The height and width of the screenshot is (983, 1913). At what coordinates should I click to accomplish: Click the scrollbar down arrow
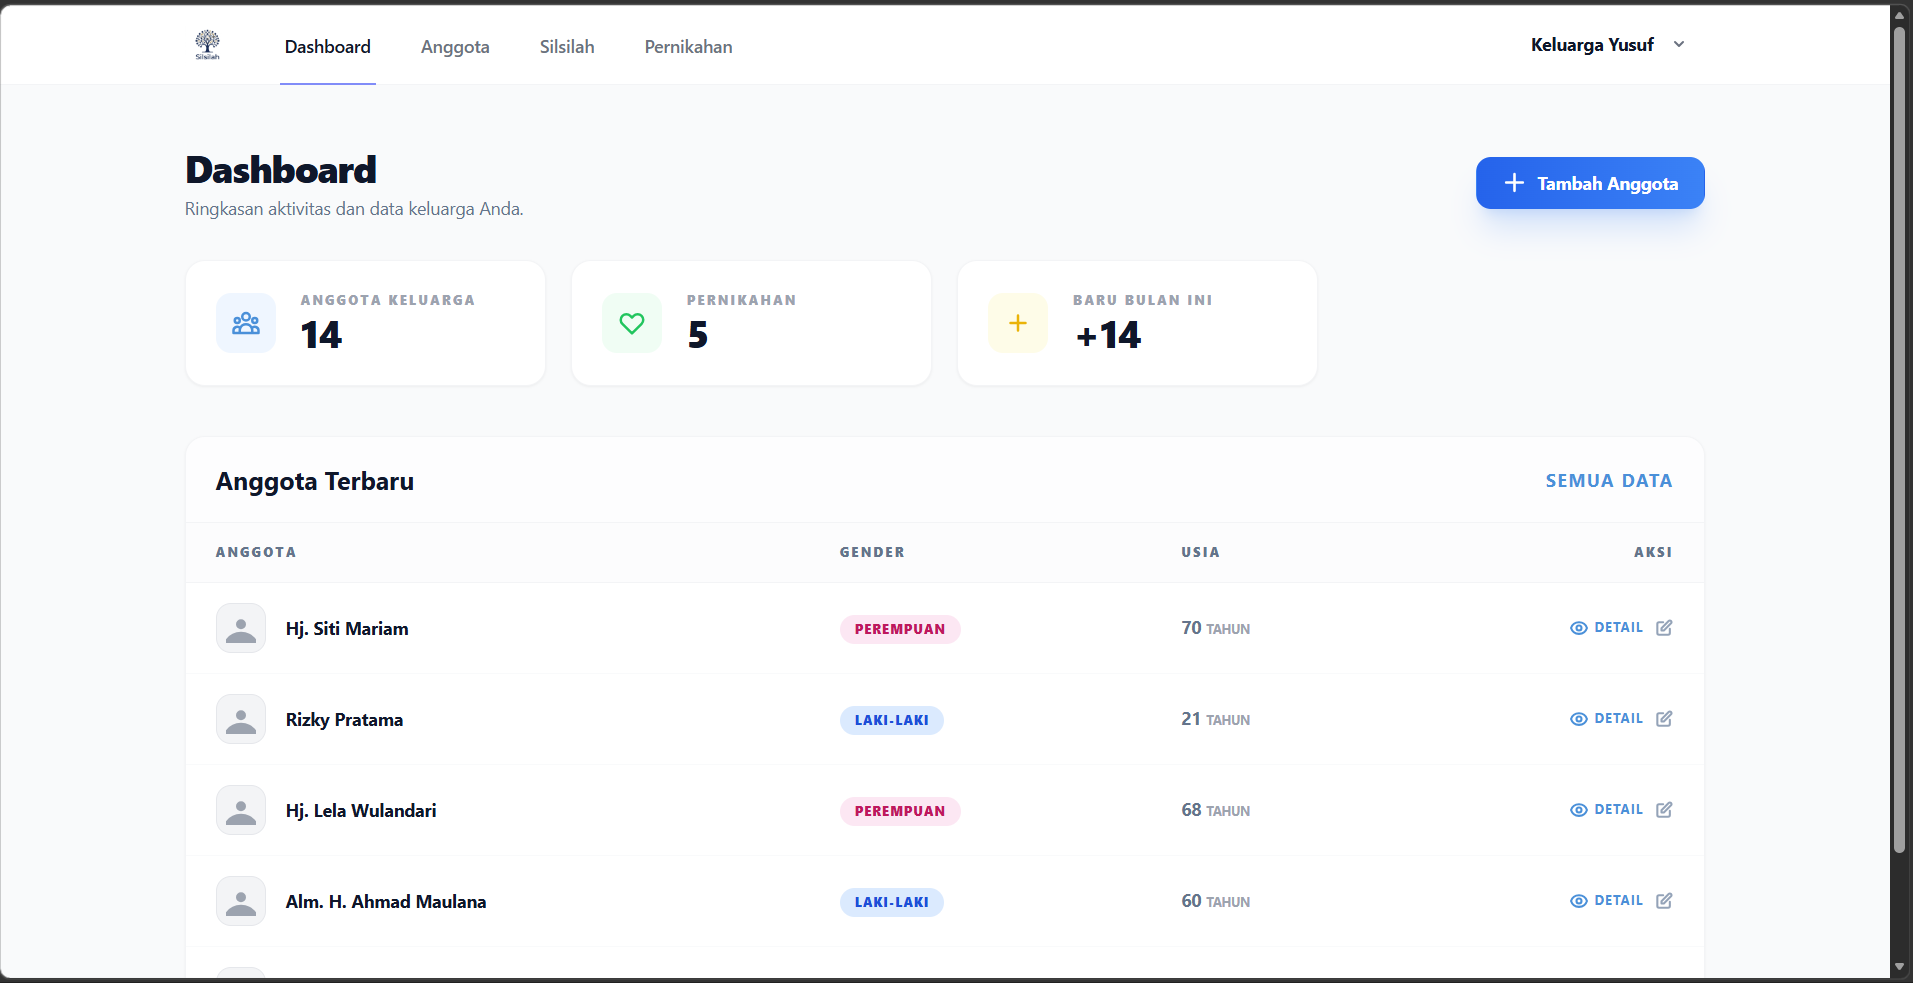(x=1900, y=967)
